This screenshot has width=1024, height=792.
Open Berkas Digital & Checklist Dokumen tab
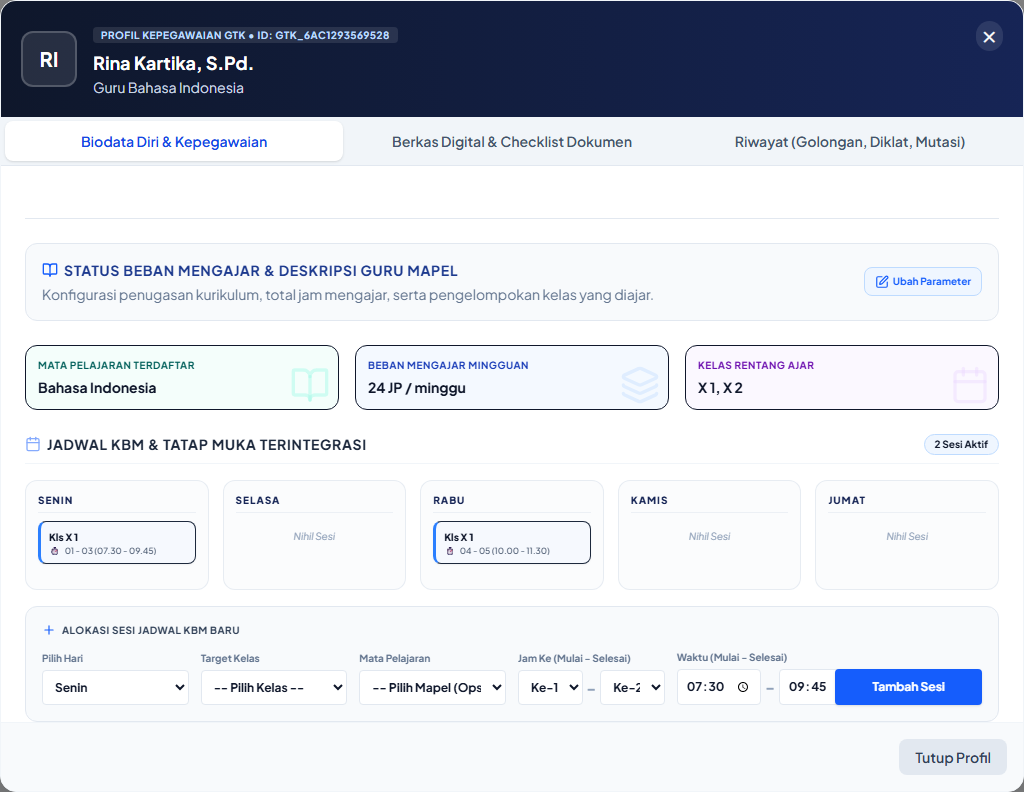tap(512, 142)
